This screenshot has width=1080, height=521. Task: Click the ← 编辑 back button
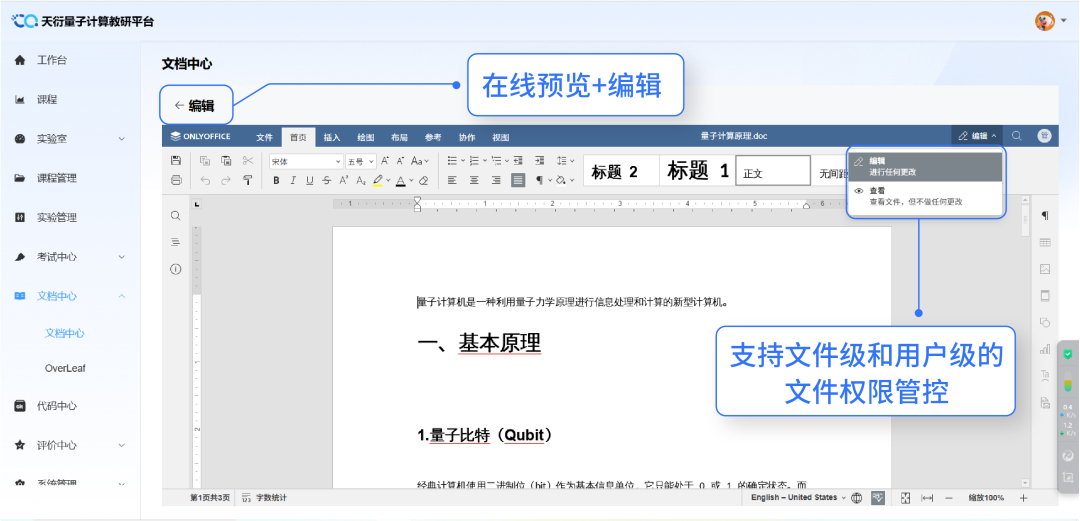195,105
